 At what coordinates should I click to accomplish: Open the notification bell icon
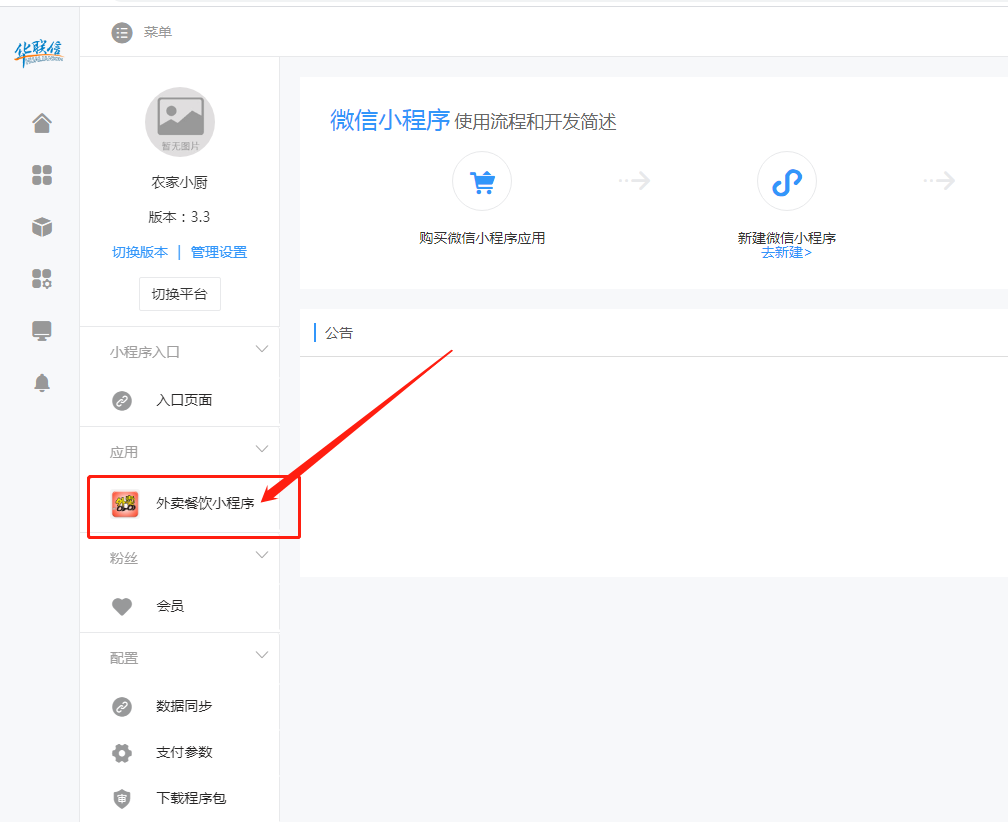[x=42, y=382]
